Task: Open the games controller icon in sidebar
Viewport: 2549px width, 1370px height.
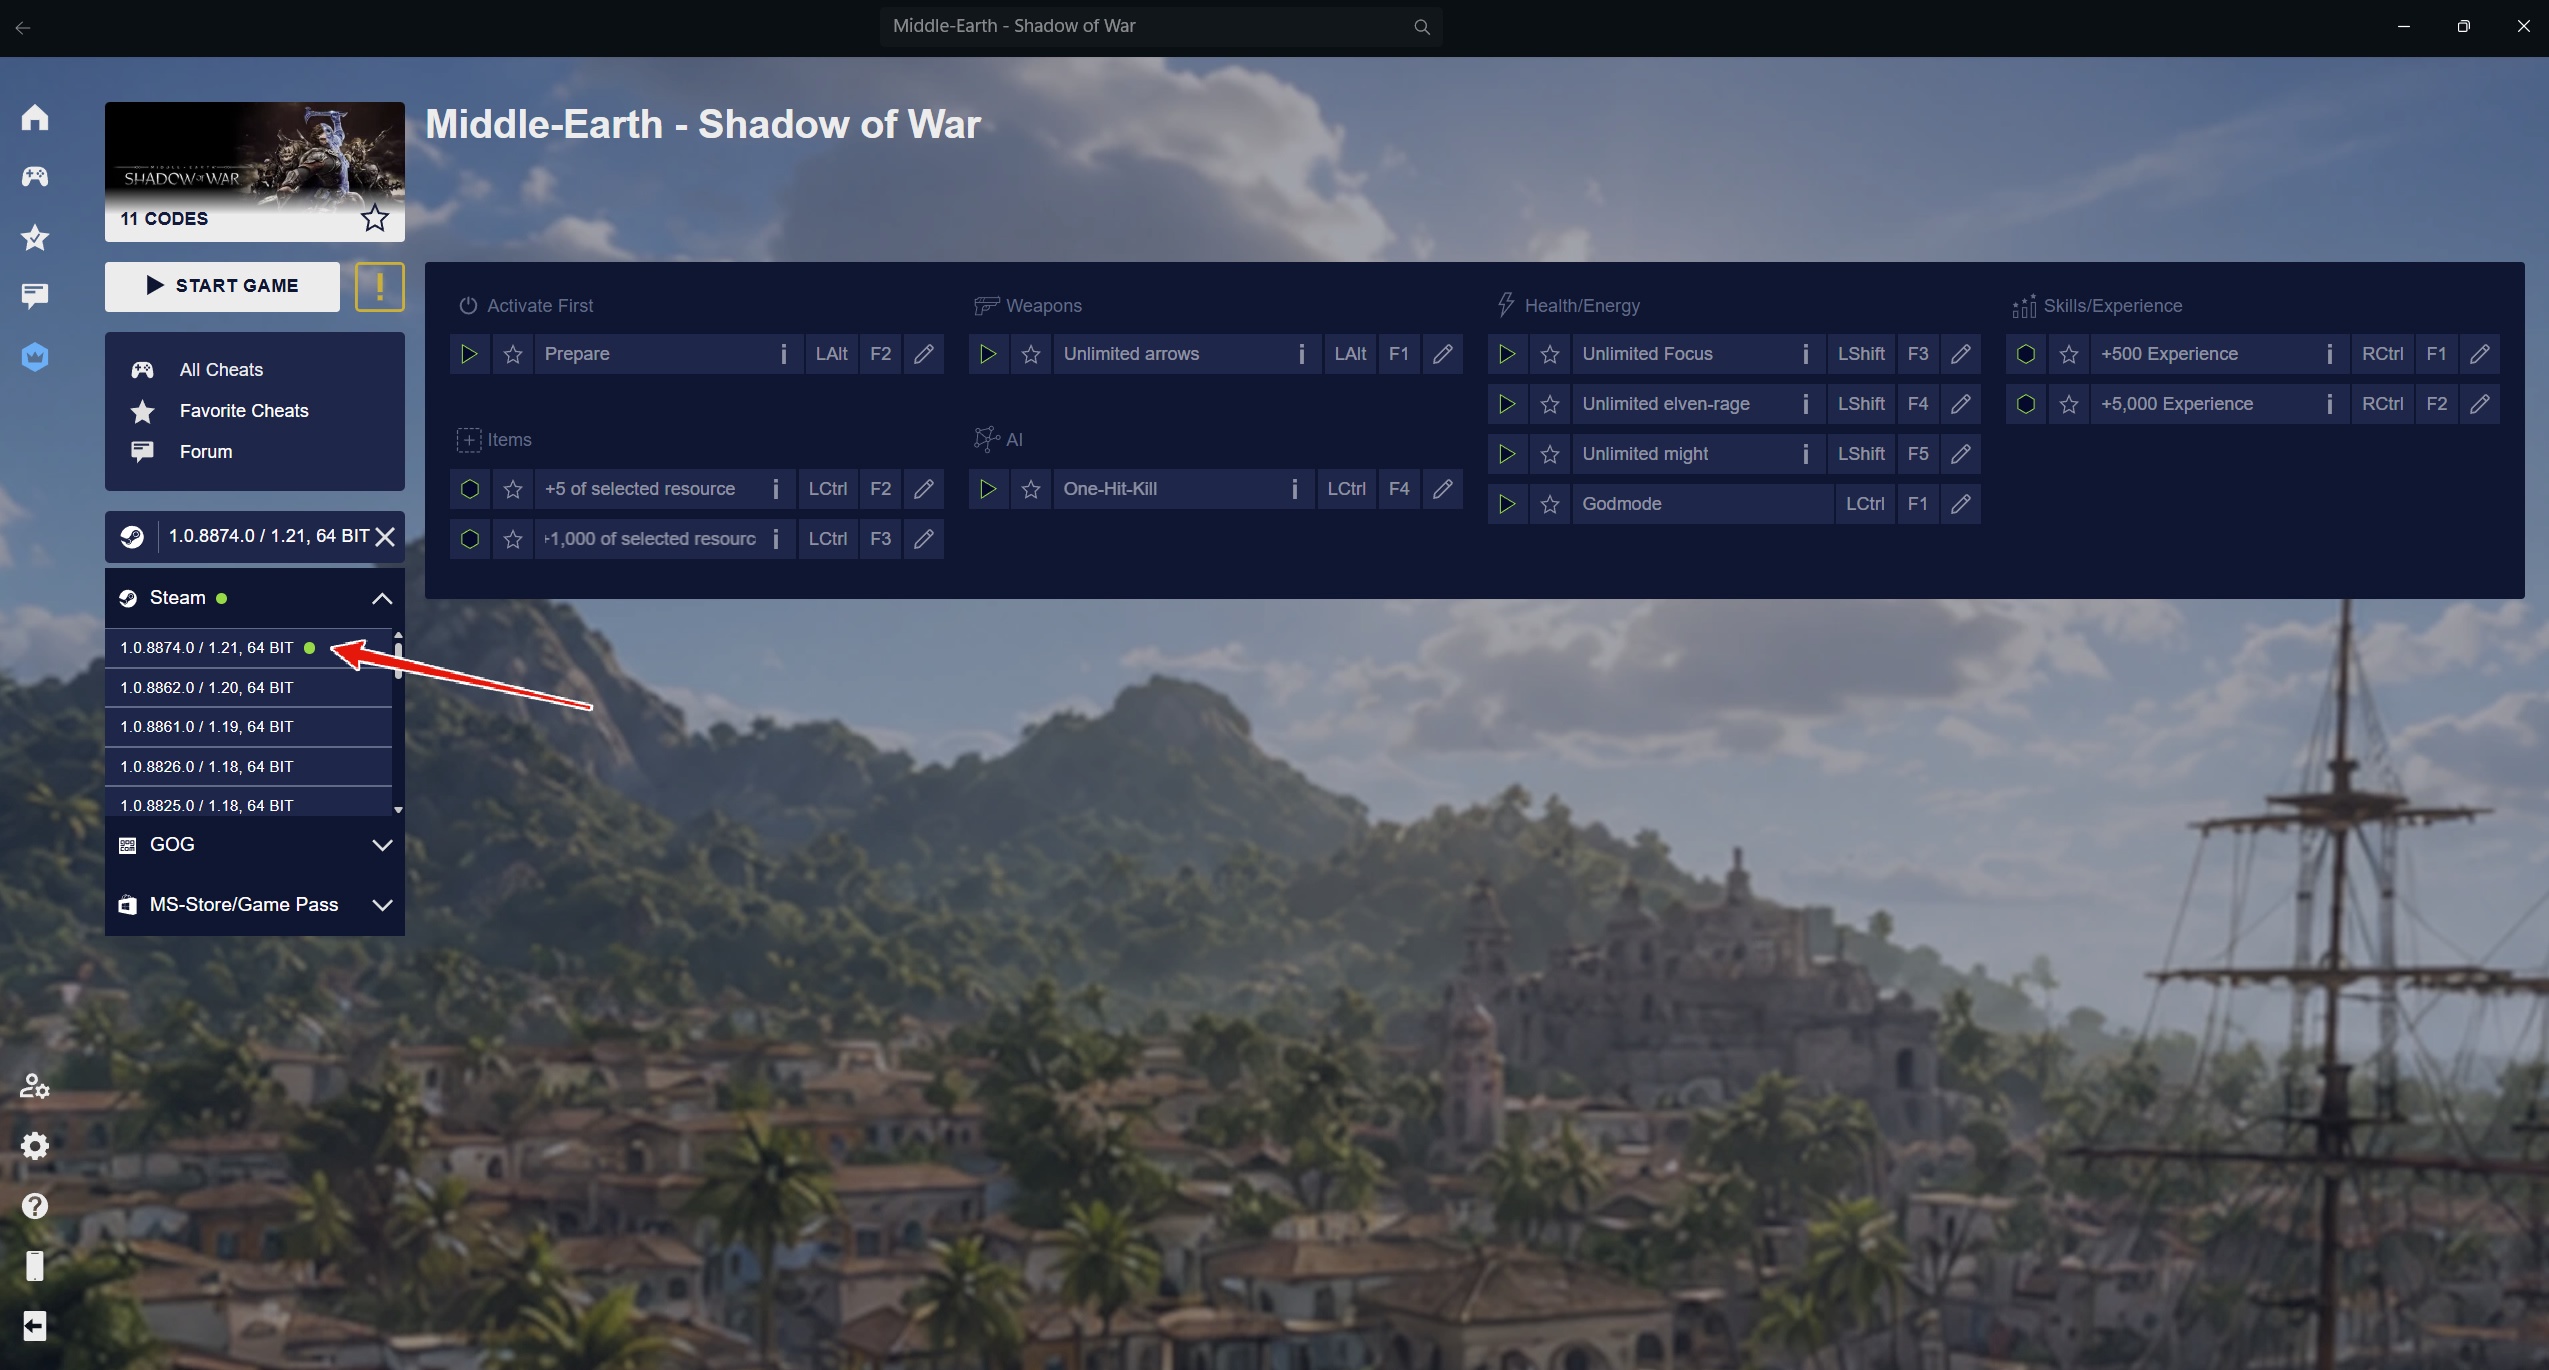Action: 35,177
